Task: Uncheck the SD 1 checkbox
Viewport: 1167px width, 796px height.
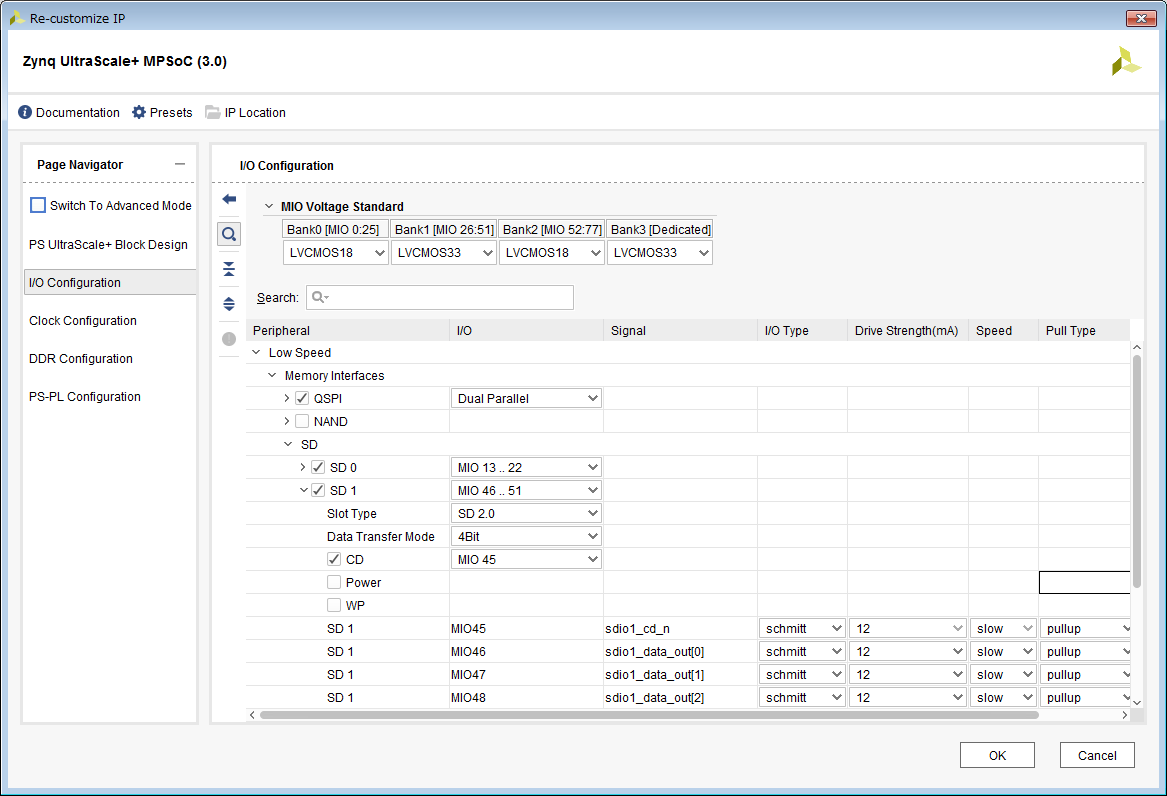Action: (x=319, y=491)
